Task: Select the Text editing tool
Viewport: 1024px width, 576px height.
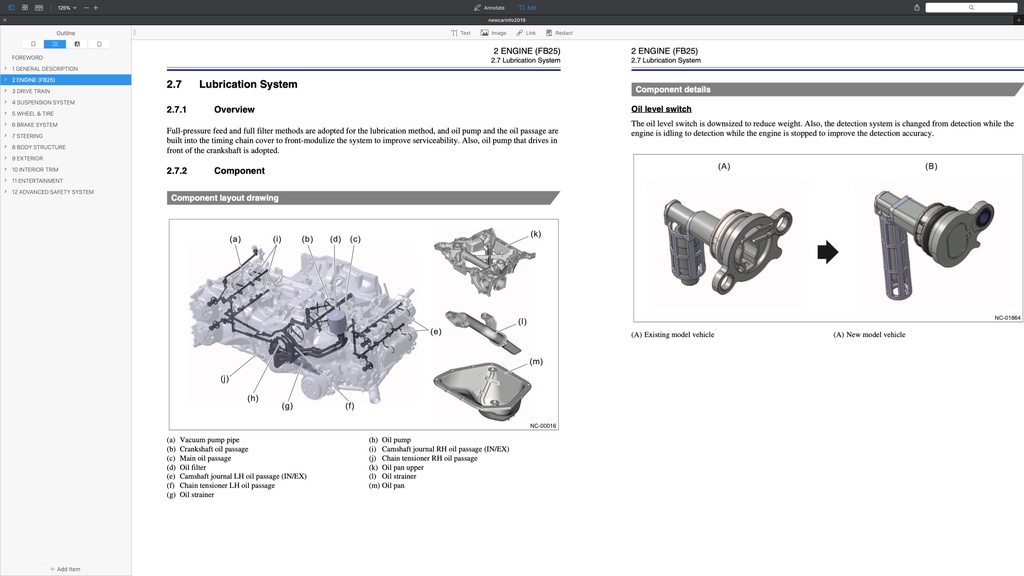Action: (x=460, y=33)
